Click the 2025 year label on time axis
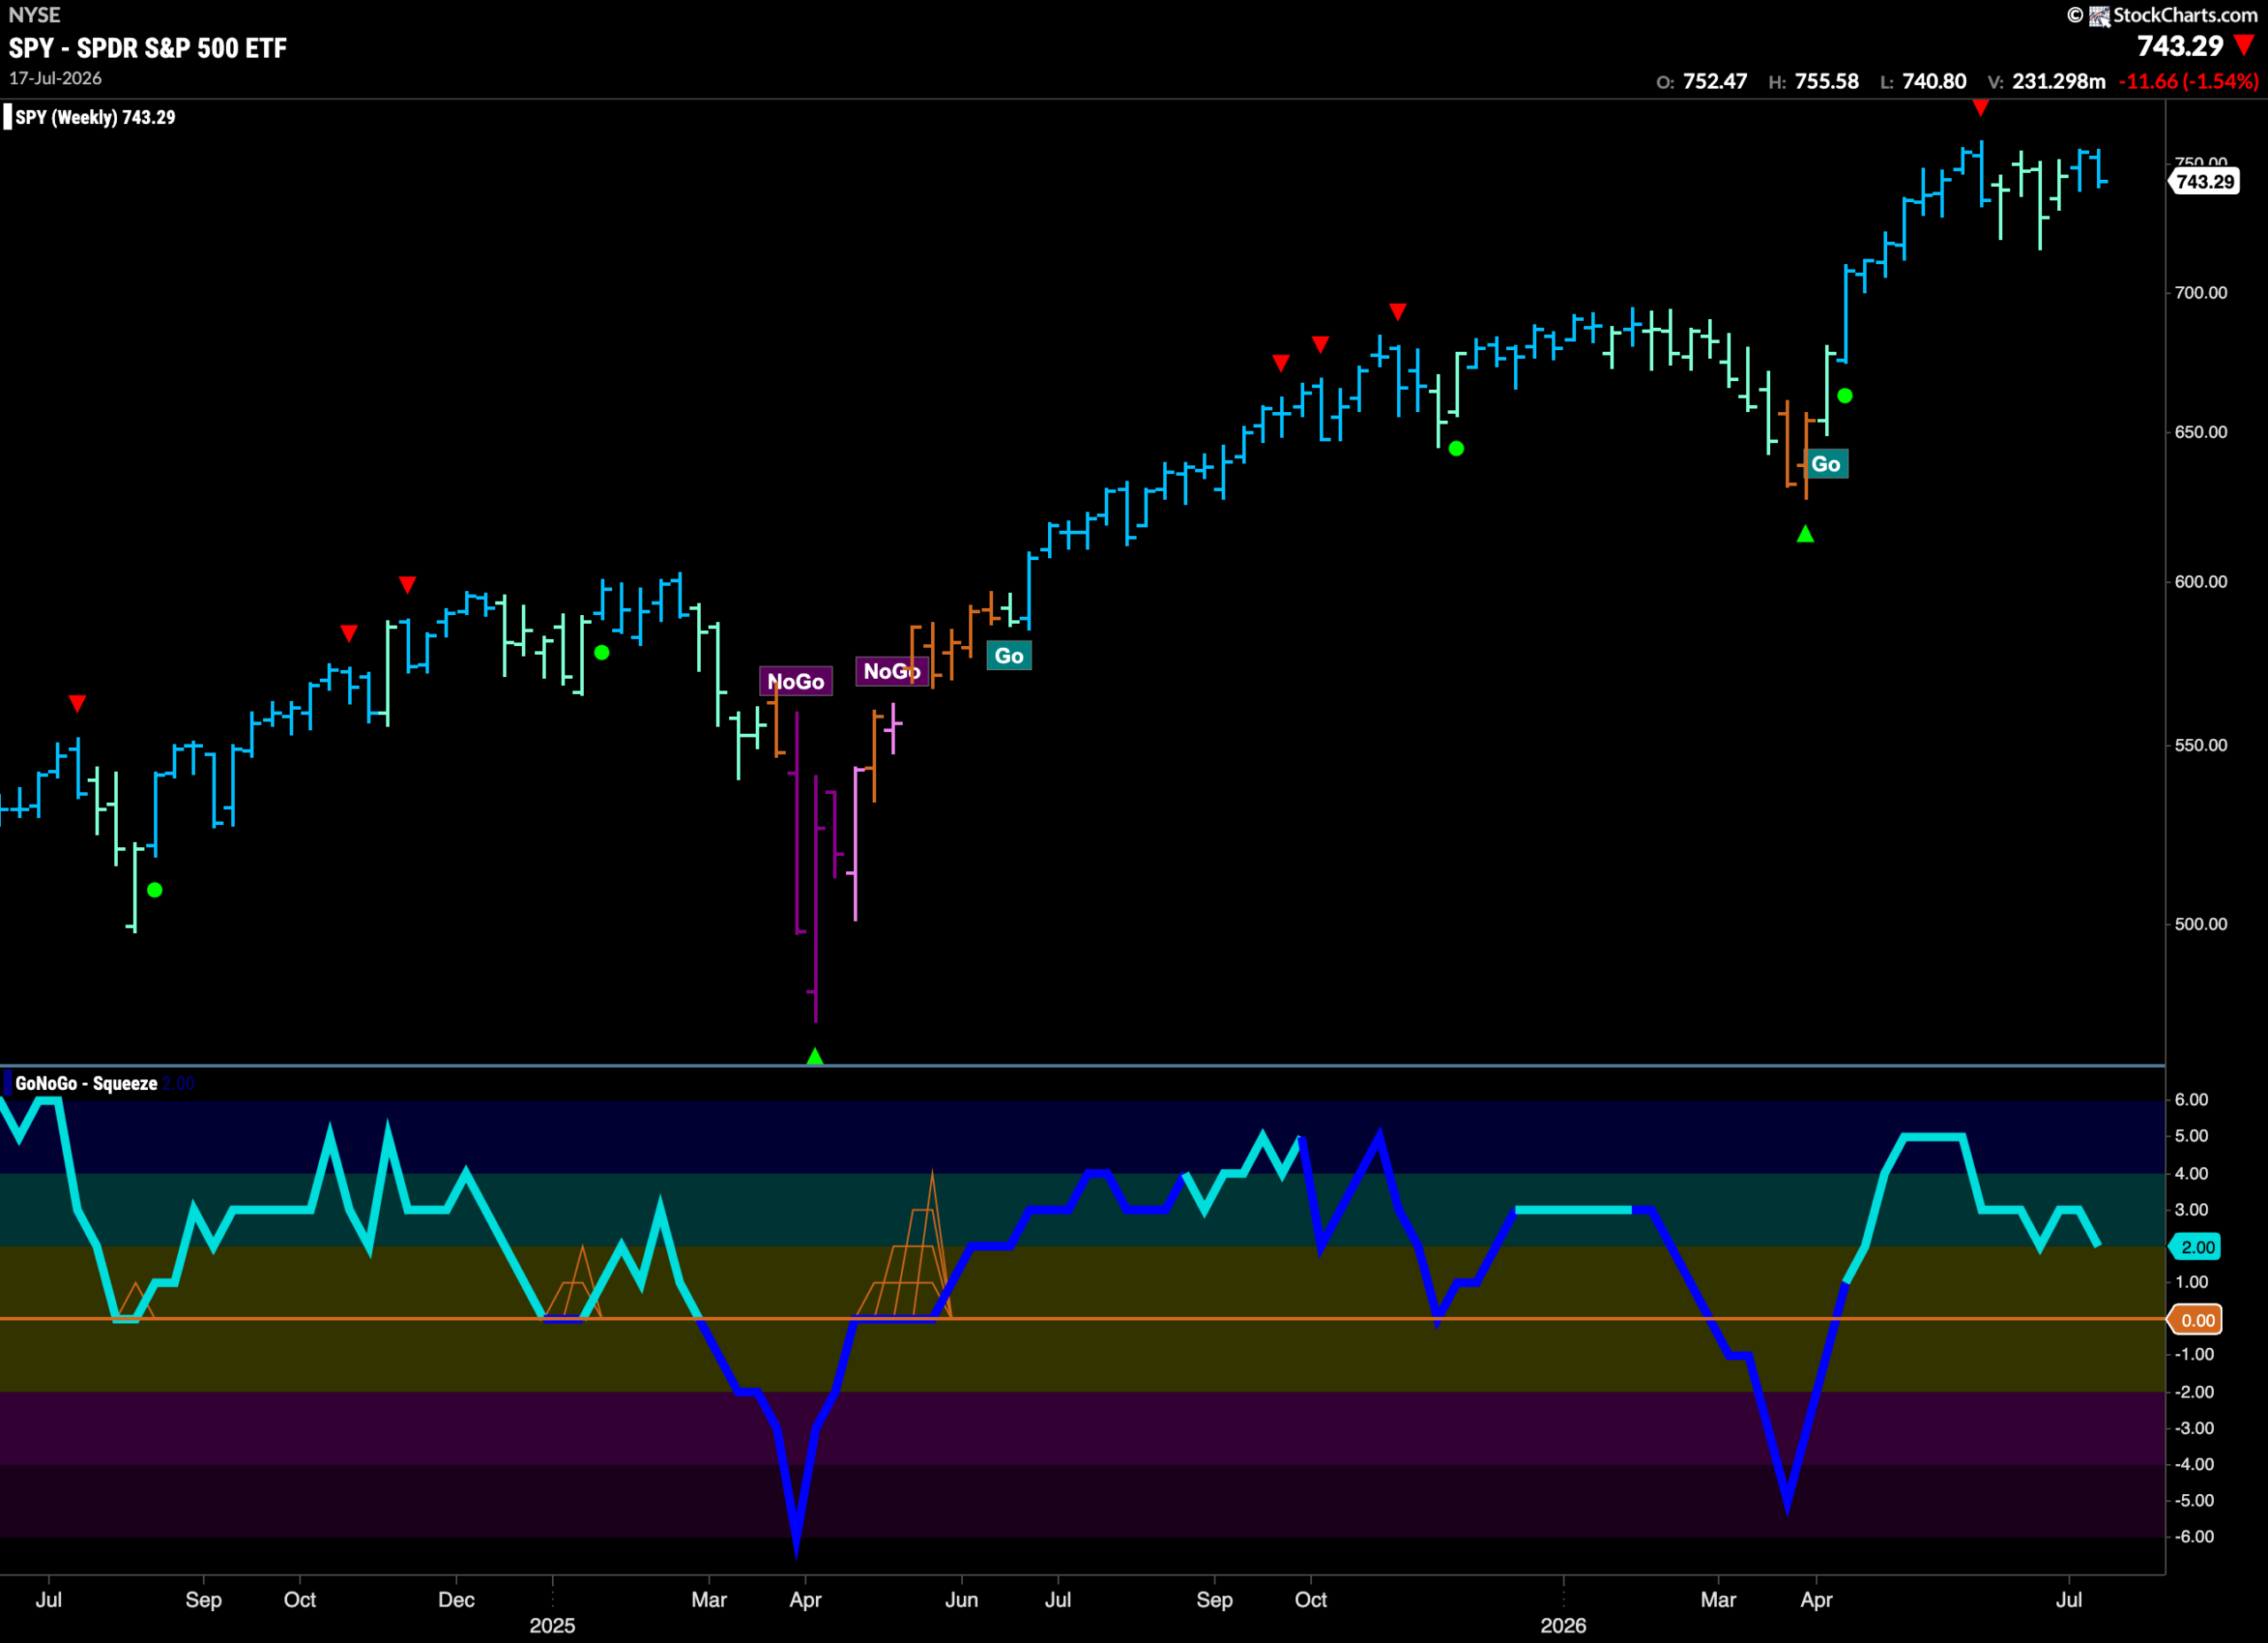 [x=552, y=1625]
